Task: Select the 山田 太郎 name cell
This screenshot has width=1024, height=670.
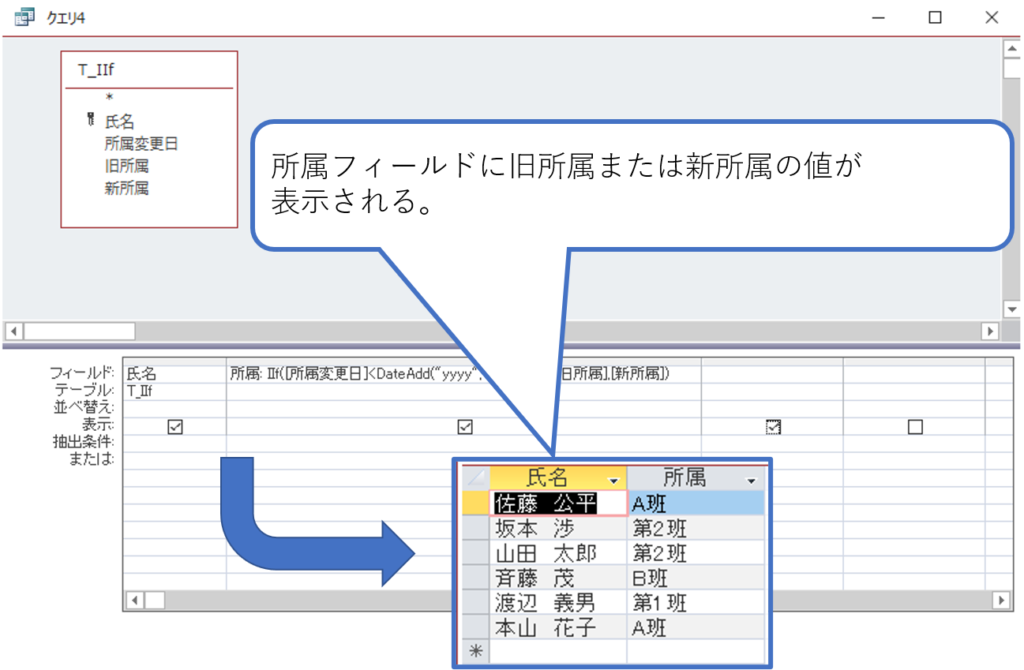Action: [558, 553]
